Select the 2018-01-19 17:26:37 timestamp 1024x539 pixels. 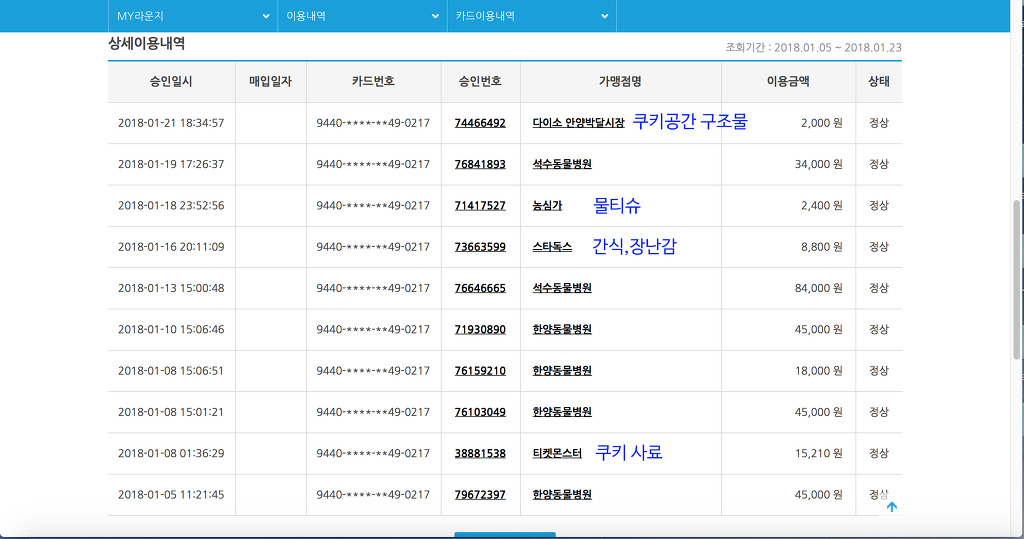tap(171, 164)
